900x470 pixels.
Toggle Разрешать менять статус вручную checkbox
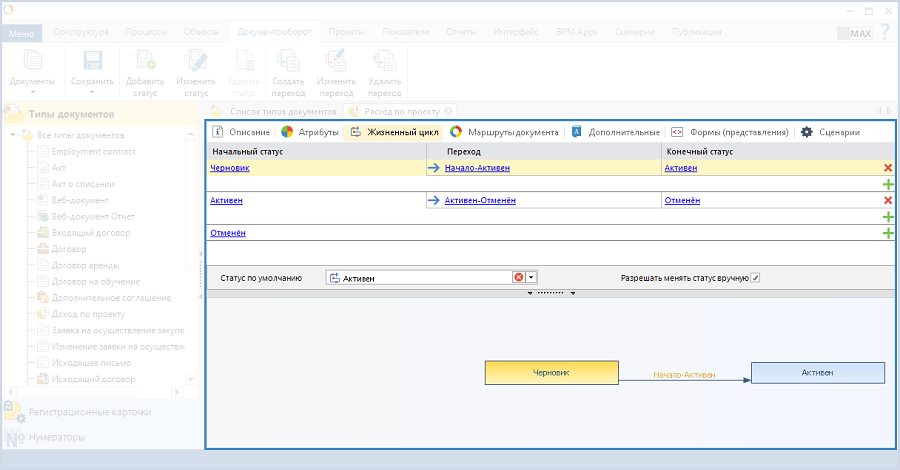click(756, 277)
